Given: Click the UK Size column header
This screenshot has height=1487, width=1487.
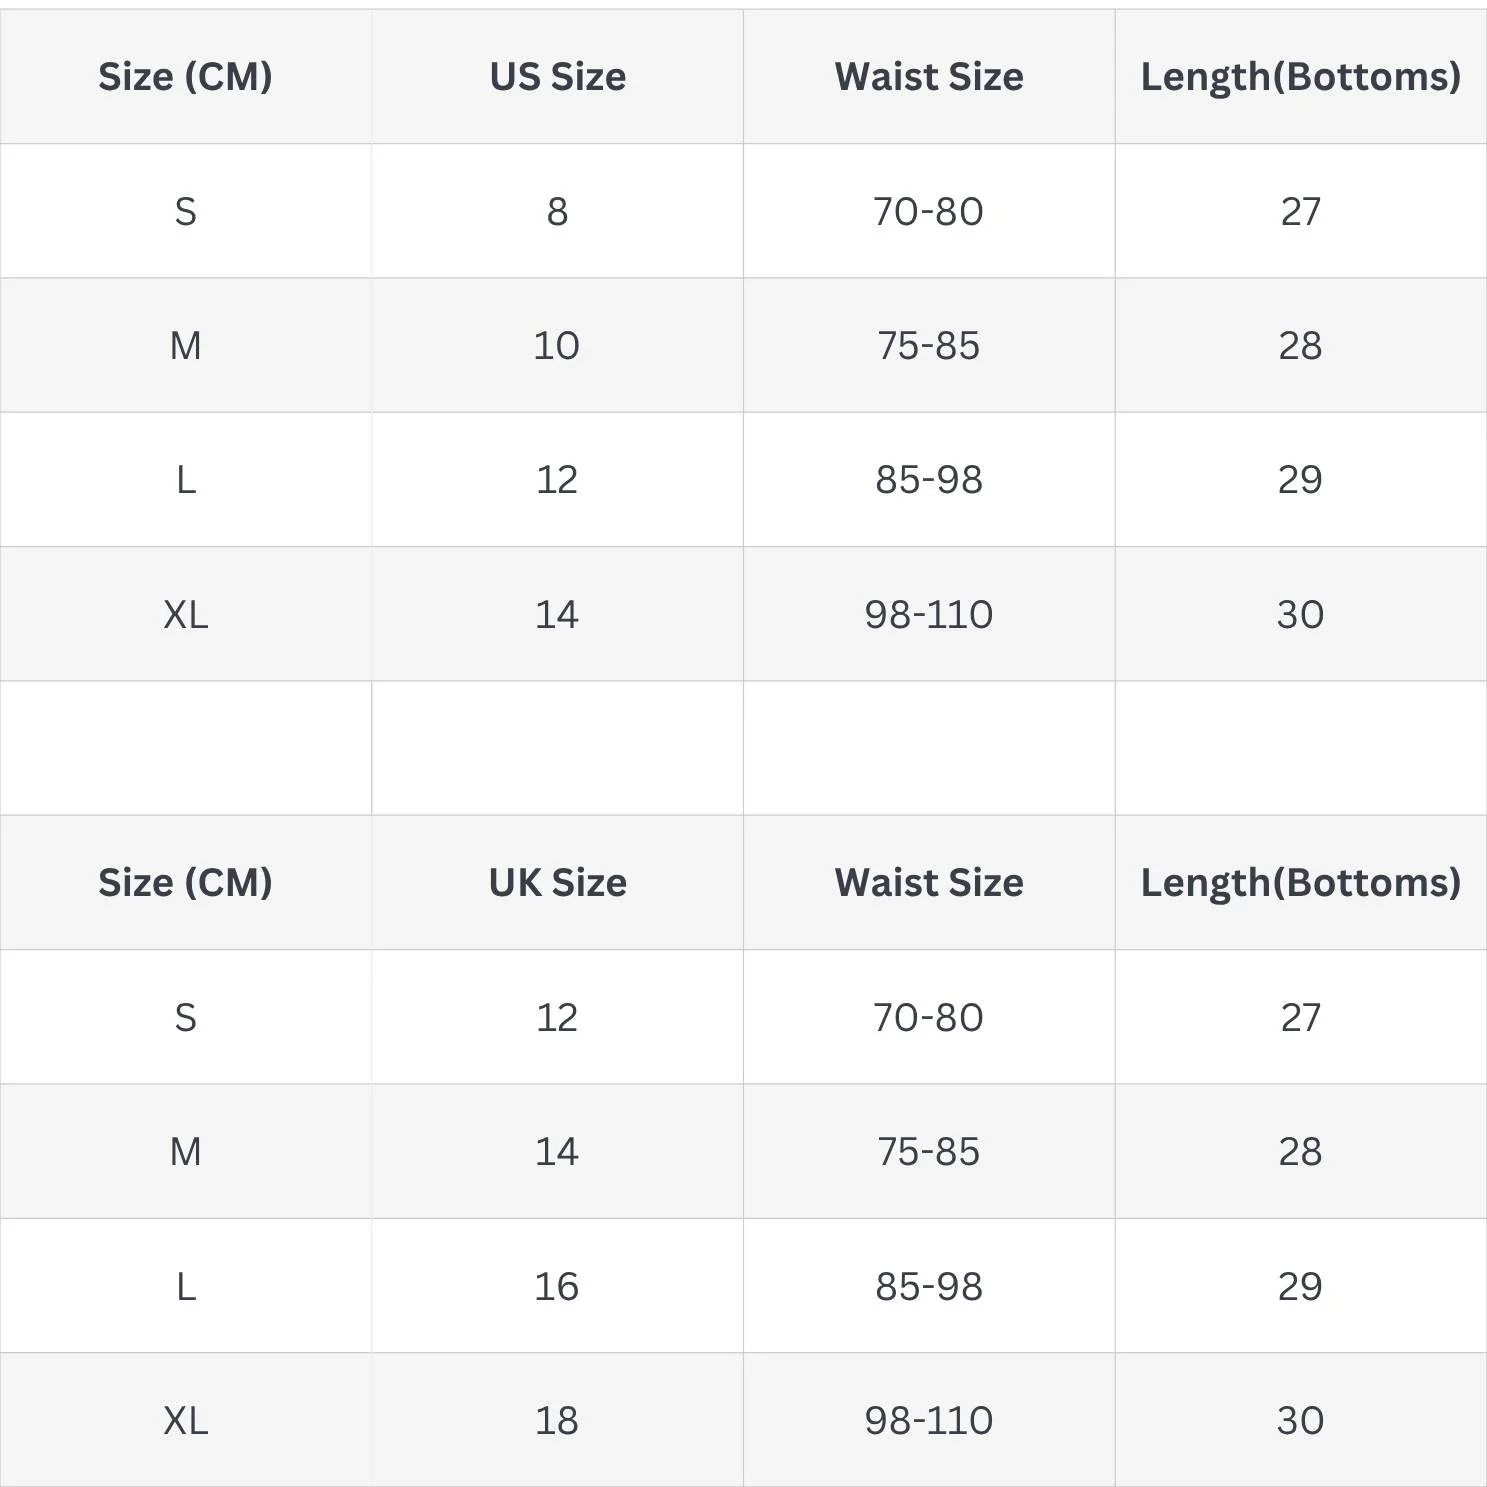Looking at the screenshot, I should pos(557,883).
